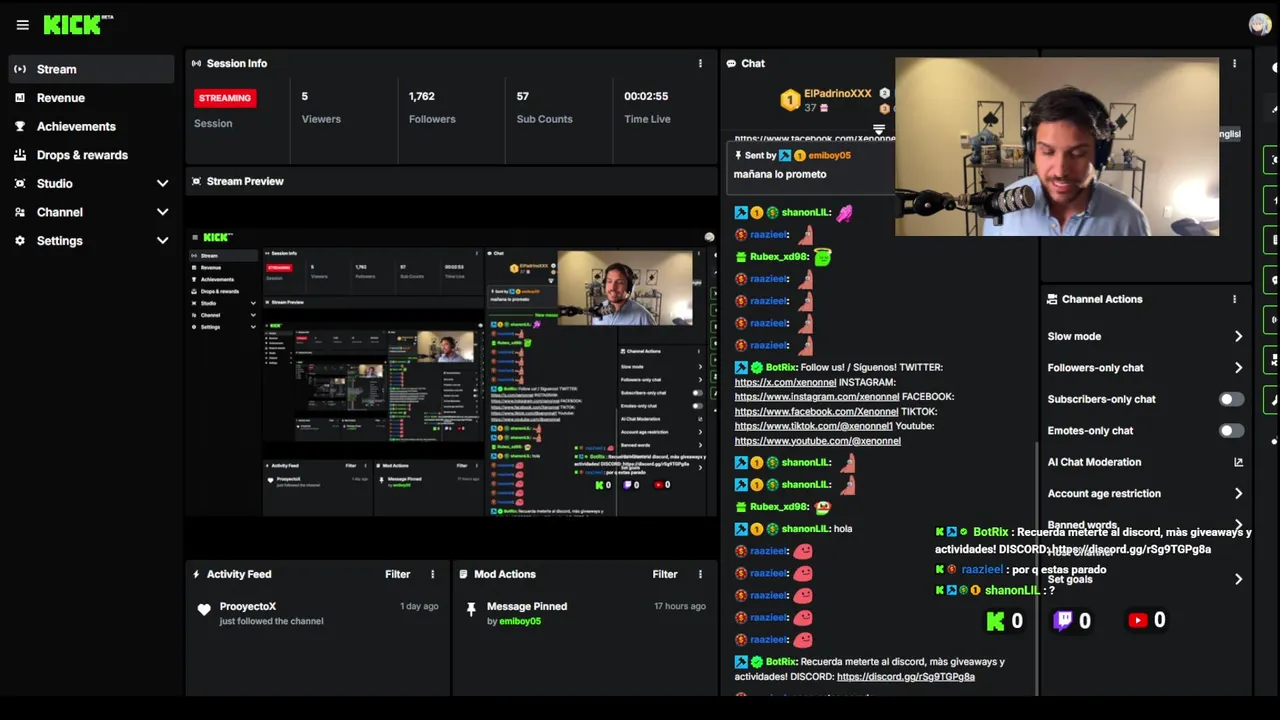Click the gold rank 1 badge by ElPadrinoXXX
Screen dimensions: 1280x720
[790, 100]
